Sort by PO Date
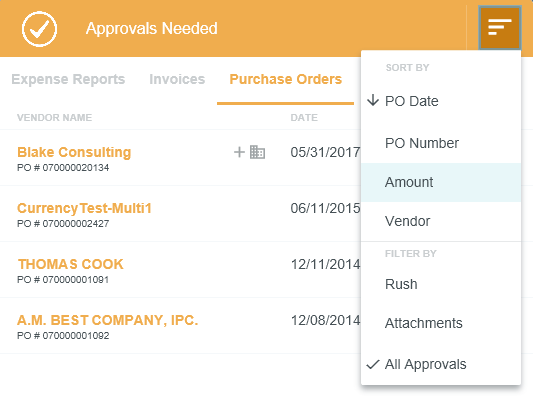Screen dimensions: 533x415 coord(441,101)
